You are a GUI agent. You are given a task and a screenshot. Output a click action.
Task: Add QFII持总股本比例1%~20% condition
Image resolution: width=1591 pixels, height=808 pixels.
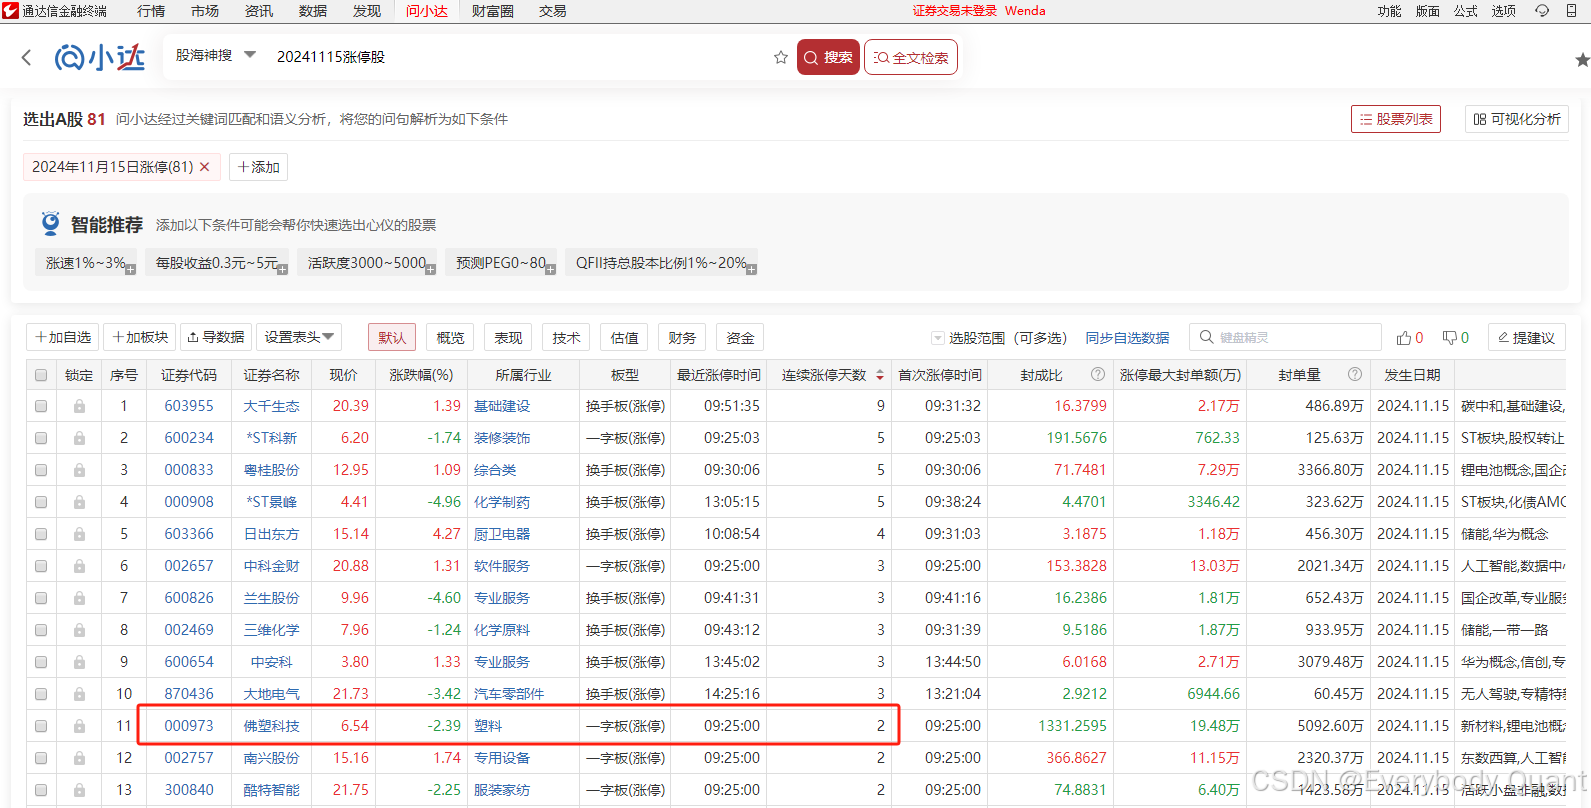(661, 263)
